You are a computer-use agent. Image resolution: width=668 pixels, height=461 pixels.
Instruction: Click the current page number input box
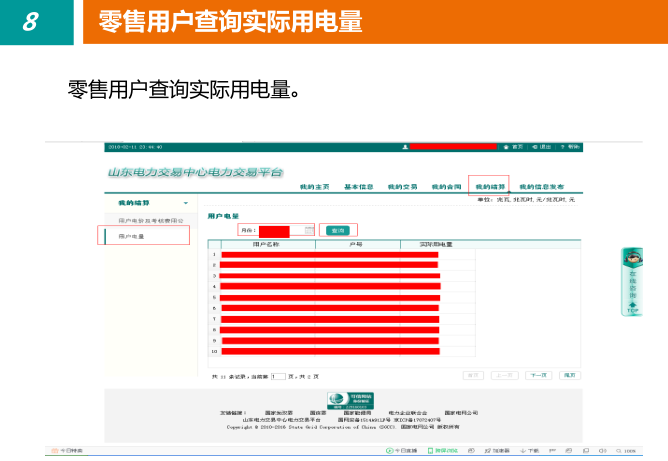[278, 376]
